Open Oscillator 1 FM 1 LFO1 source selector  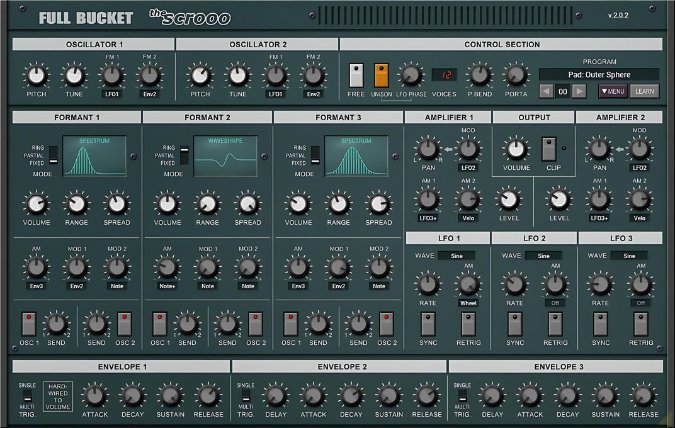[x=112, y=94]
